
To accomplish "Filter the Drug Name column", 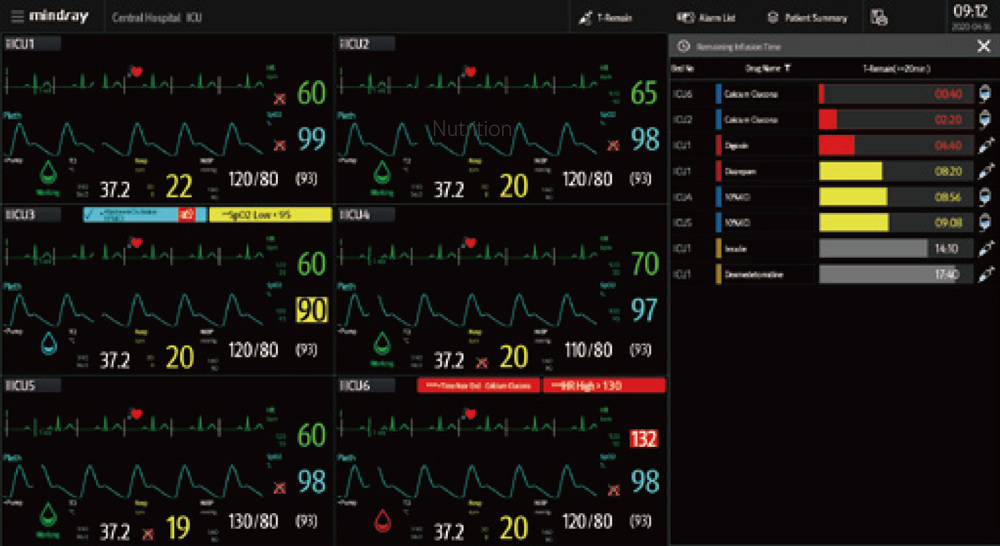I will coord(787,68).
